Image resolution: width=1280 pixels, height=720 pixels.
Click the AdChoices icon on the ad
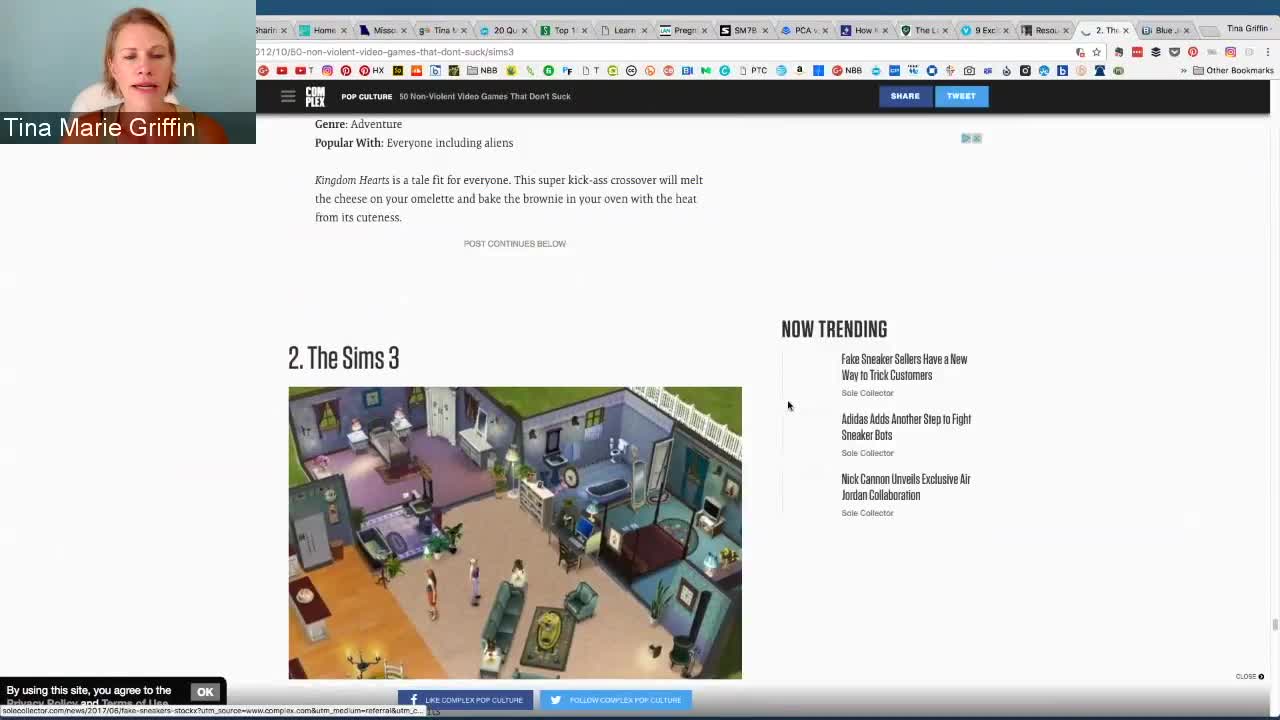[966, 138]
